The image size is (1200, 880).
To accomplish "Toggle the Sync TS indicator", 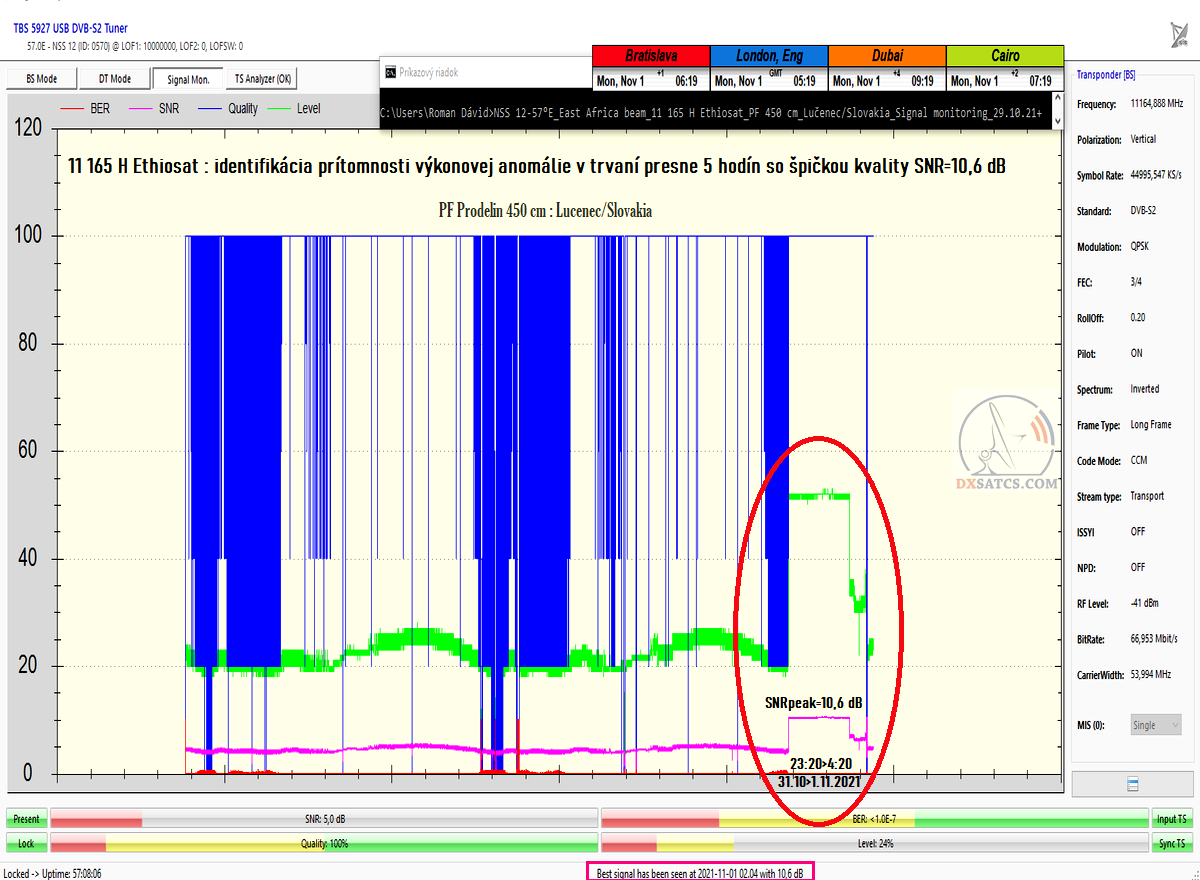I will coord(1172,844).
